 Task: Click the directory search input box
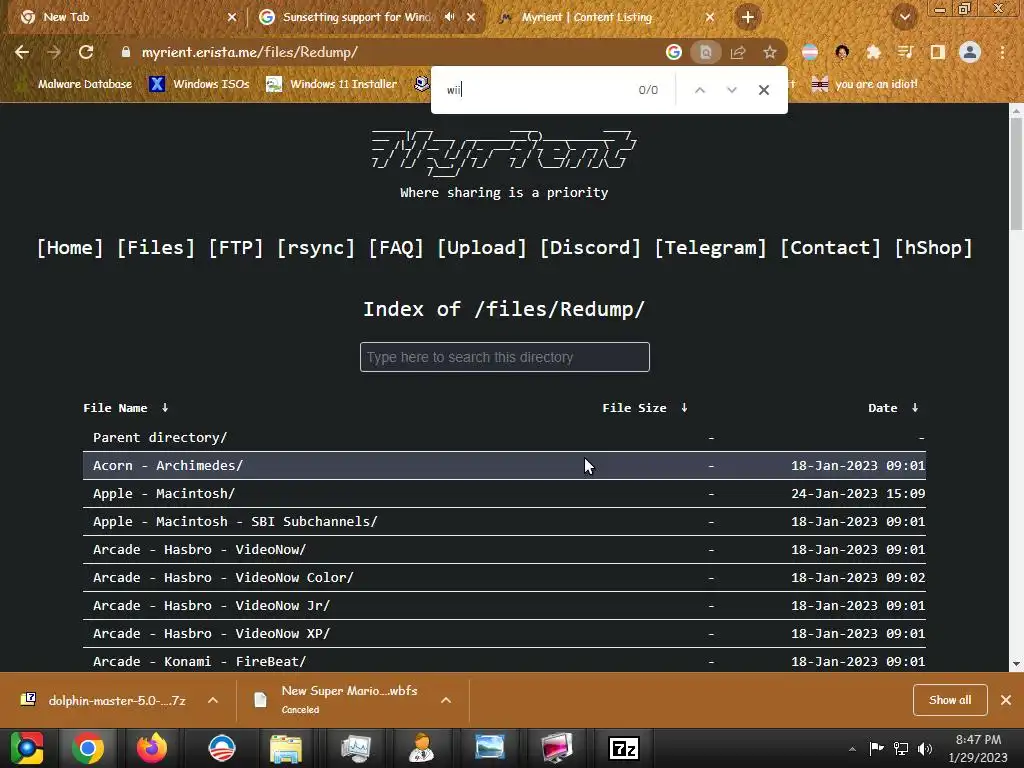pyautogui.click(x=505, y=357)
